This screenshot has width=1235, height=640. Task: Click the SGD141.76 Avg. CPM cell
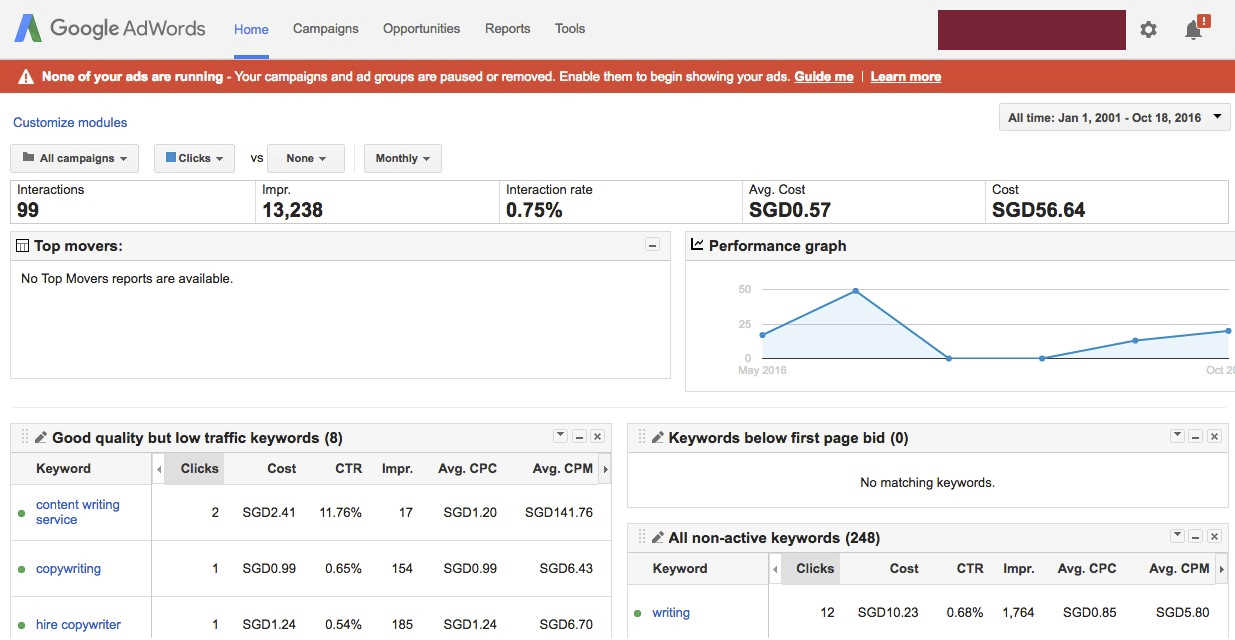pyautogui.click(x=559, y=513)
